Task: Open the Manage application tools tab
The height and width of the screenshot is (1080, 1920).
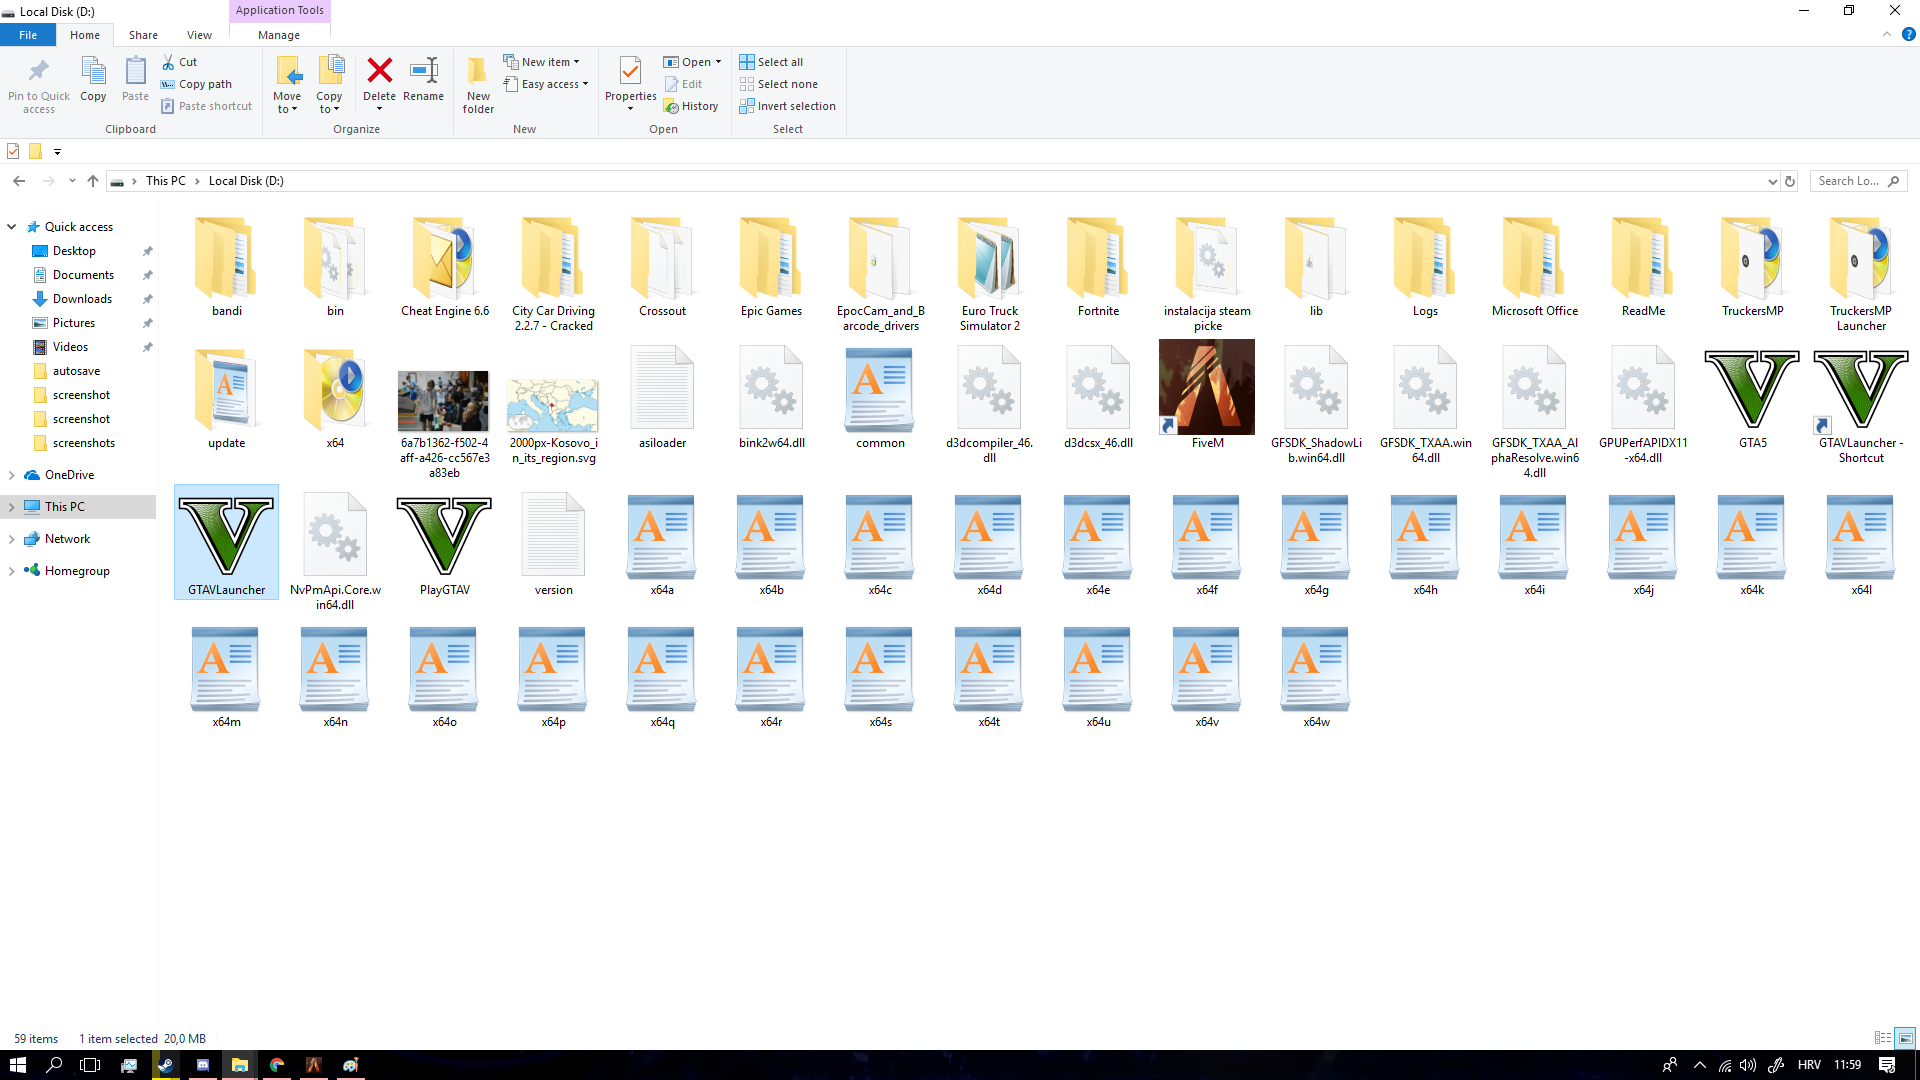Action: pyautogui.click(x=279, y=35)
